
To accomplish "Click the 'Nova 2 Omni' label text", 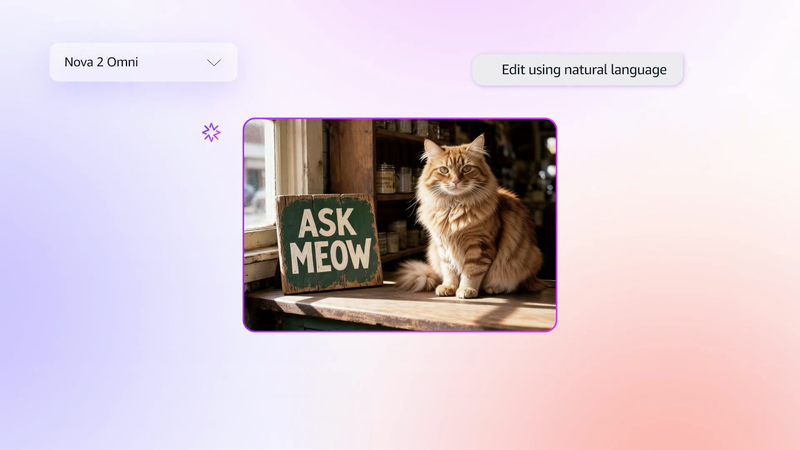I will (x=101, y=62).
